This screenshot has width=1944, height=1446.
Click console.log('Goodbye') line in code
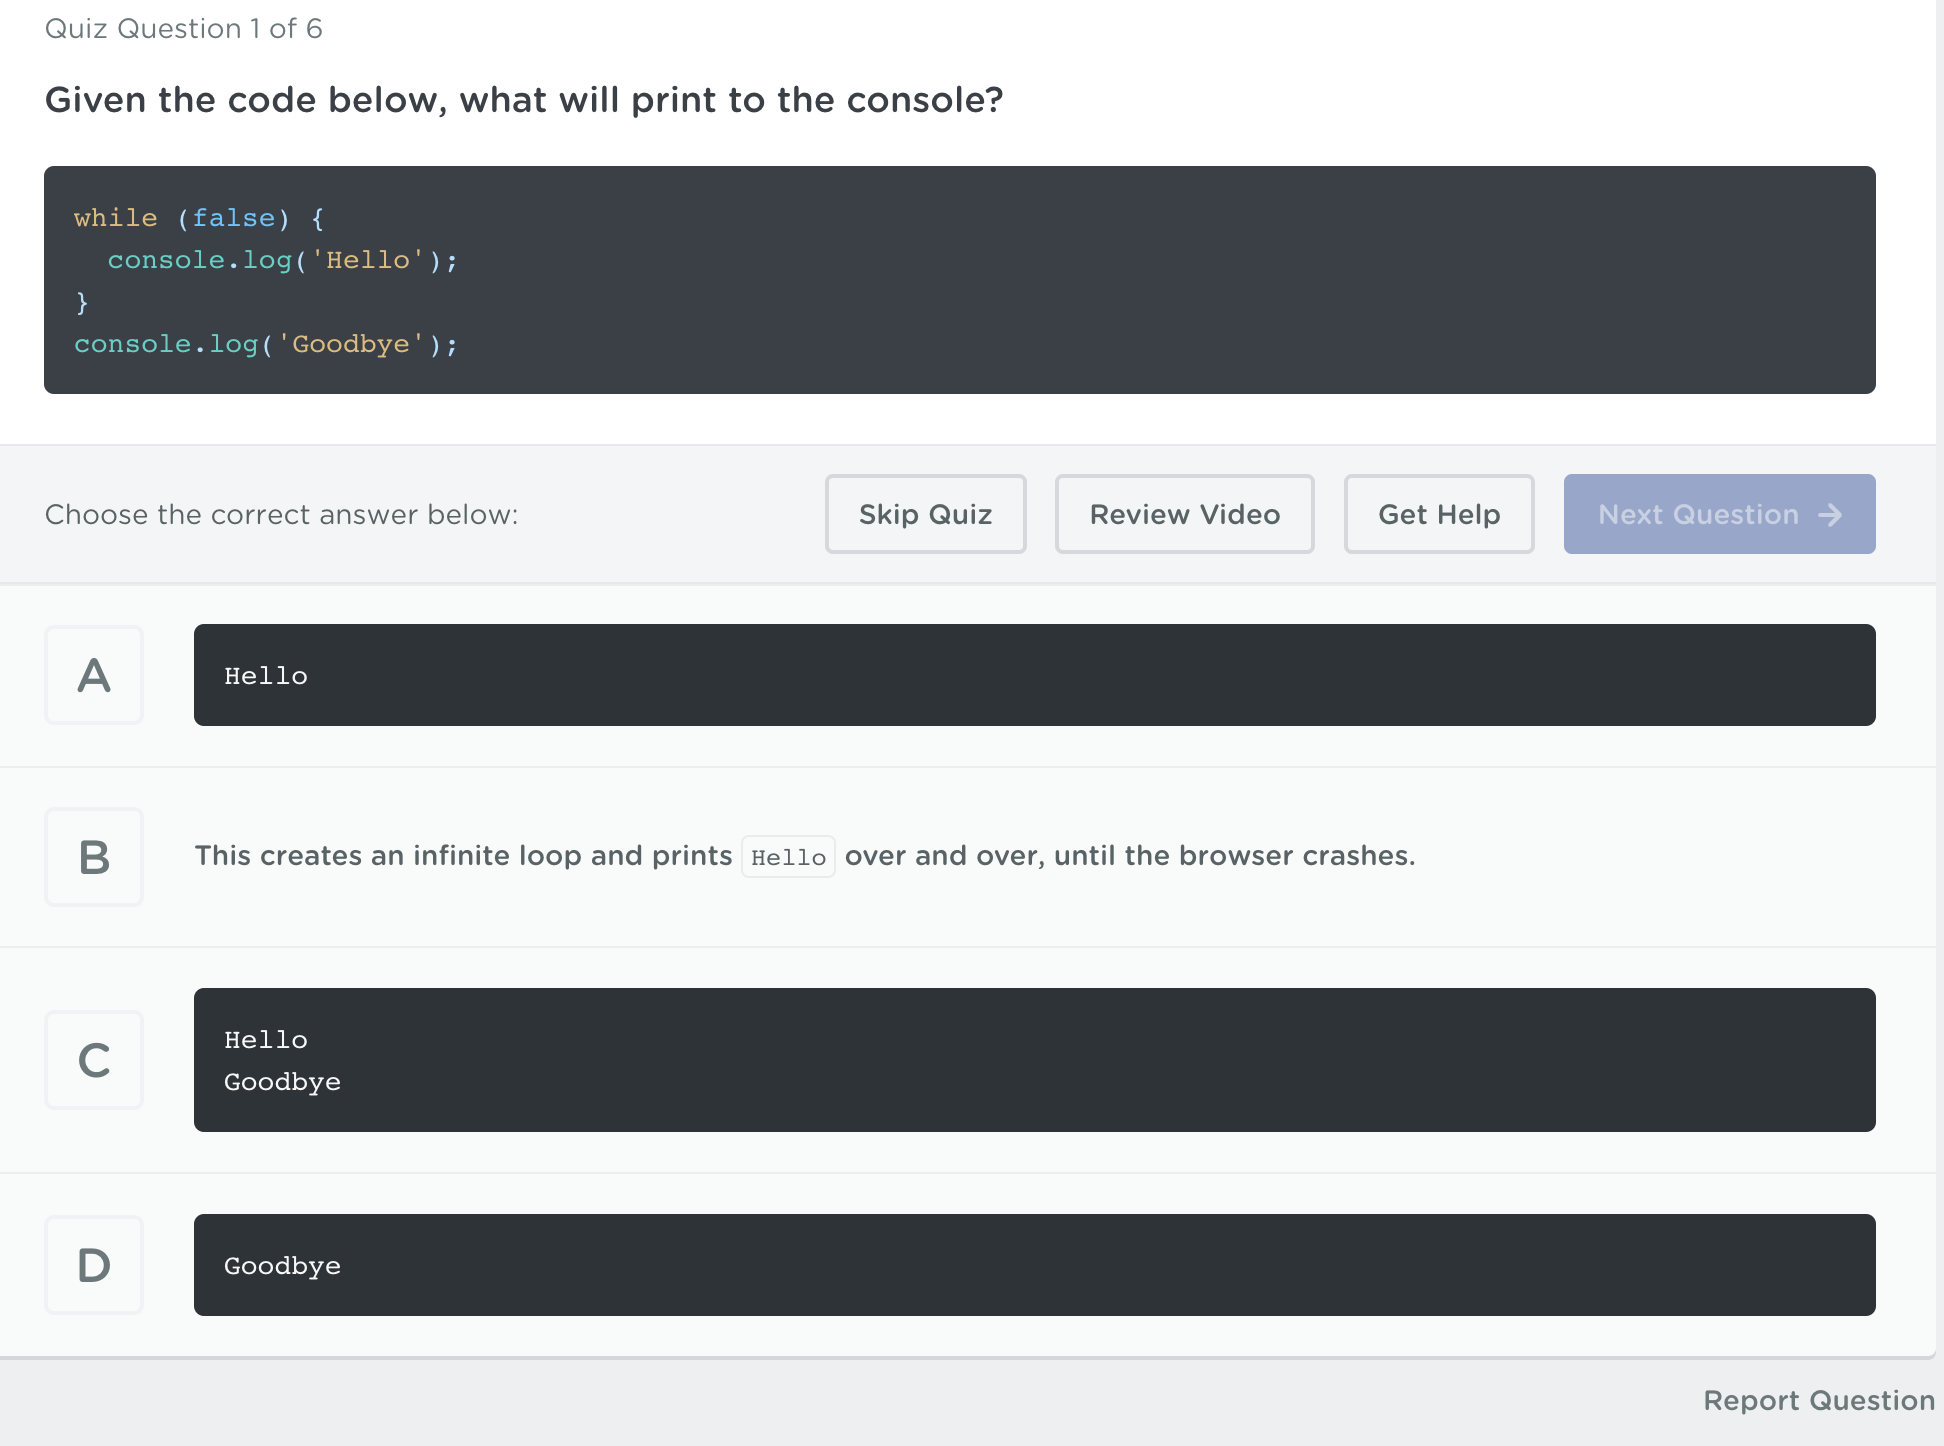click(x=266, y=344)
